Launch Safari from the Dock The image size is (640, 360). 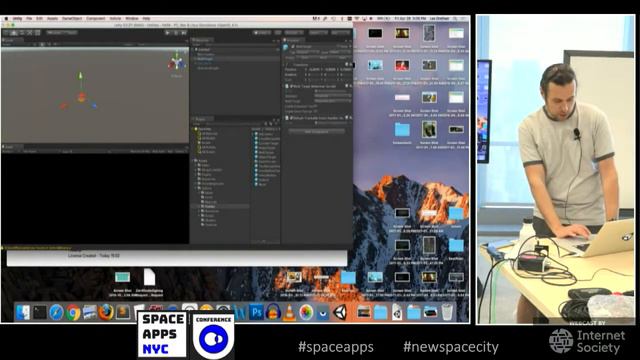[56, 313]
